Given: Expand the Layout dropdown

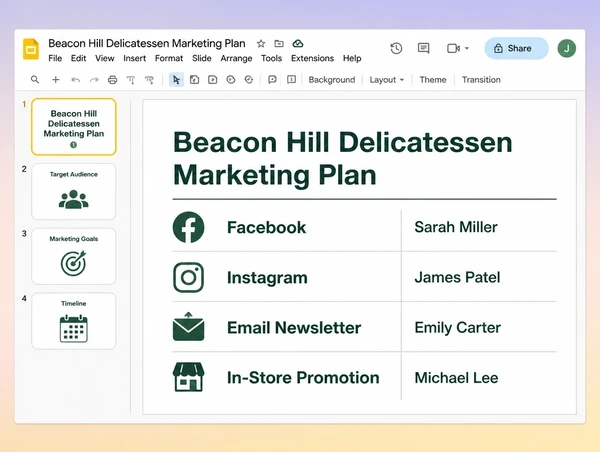Looking at the screenshot, I should tap(386, 80).
